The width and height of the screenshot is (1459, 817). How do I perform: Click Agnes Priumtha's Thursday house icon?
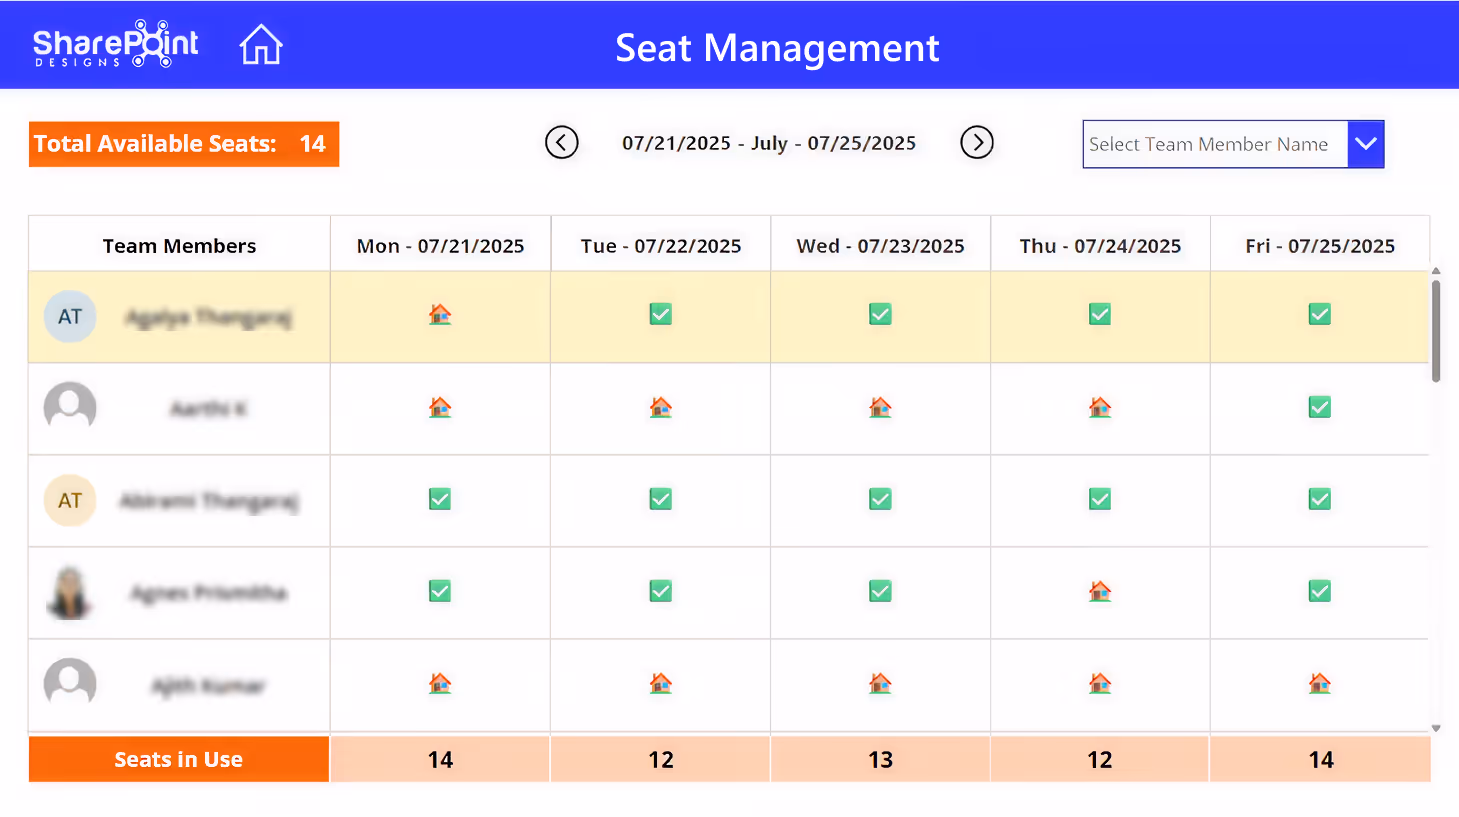[1099, 591]
